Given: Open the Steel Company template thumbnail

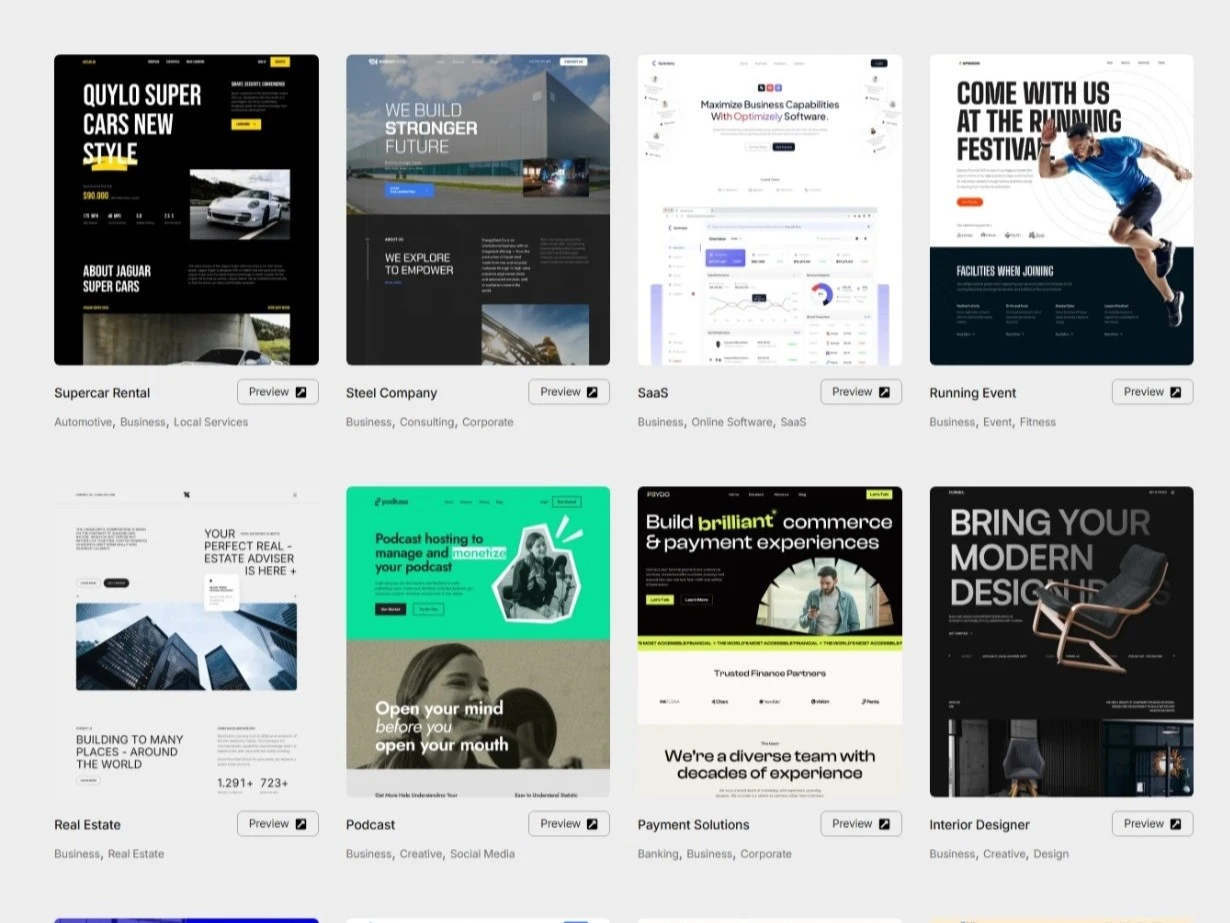Looking at the screenshot, I should (x=478, y=210).
